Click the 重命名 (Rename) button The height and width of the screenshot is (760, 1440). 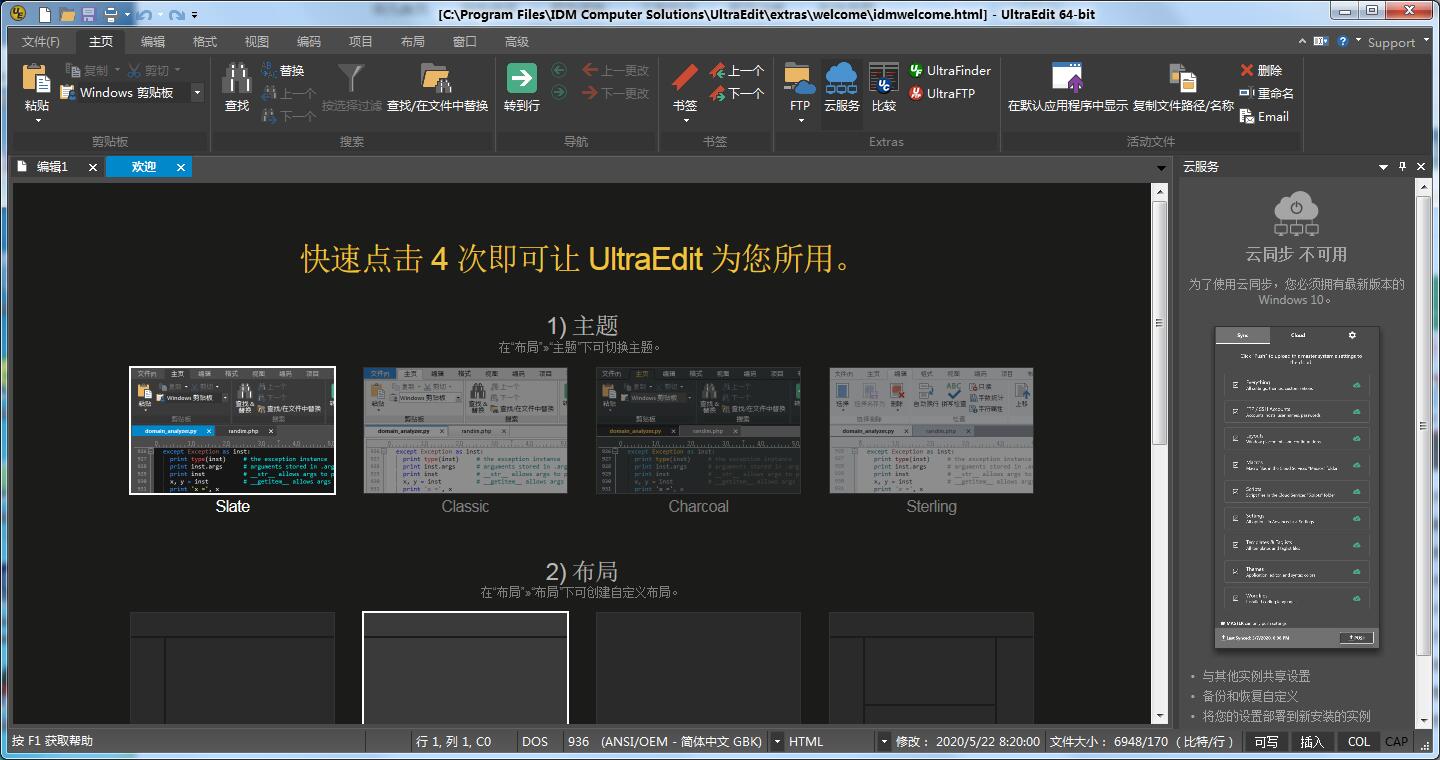tap(1266, 93)
